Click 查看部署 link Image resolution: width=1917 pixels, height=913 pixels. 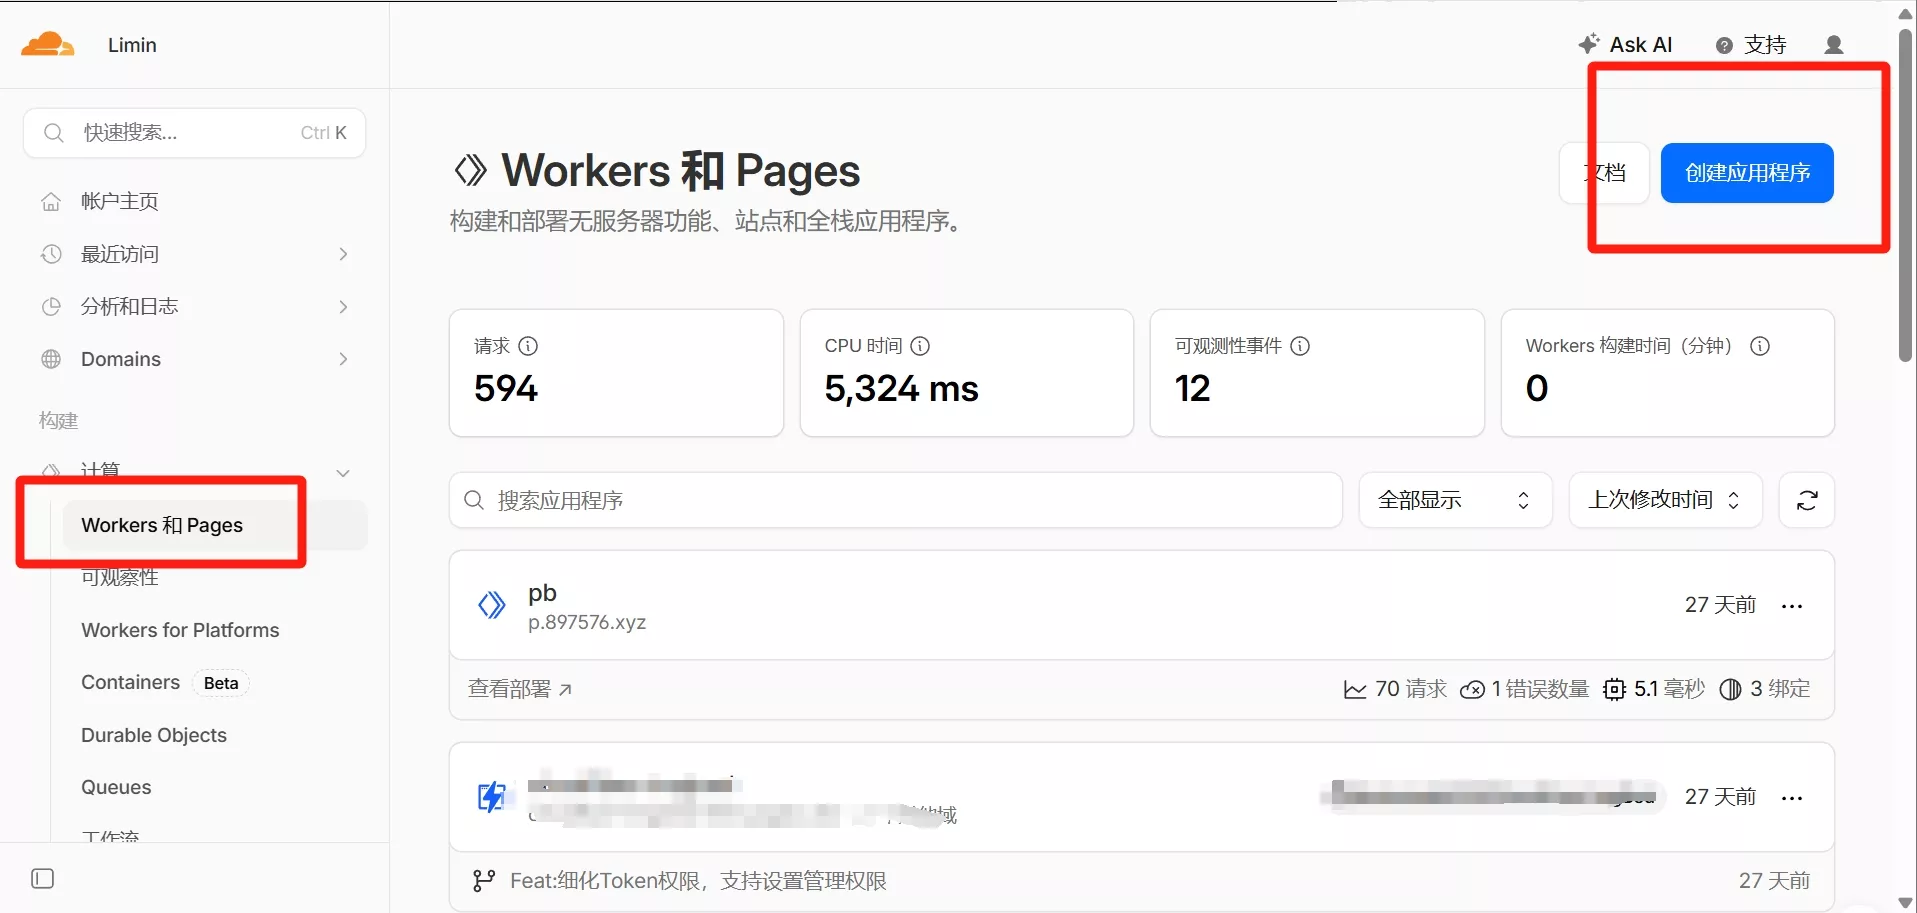[x=520, y=689]
